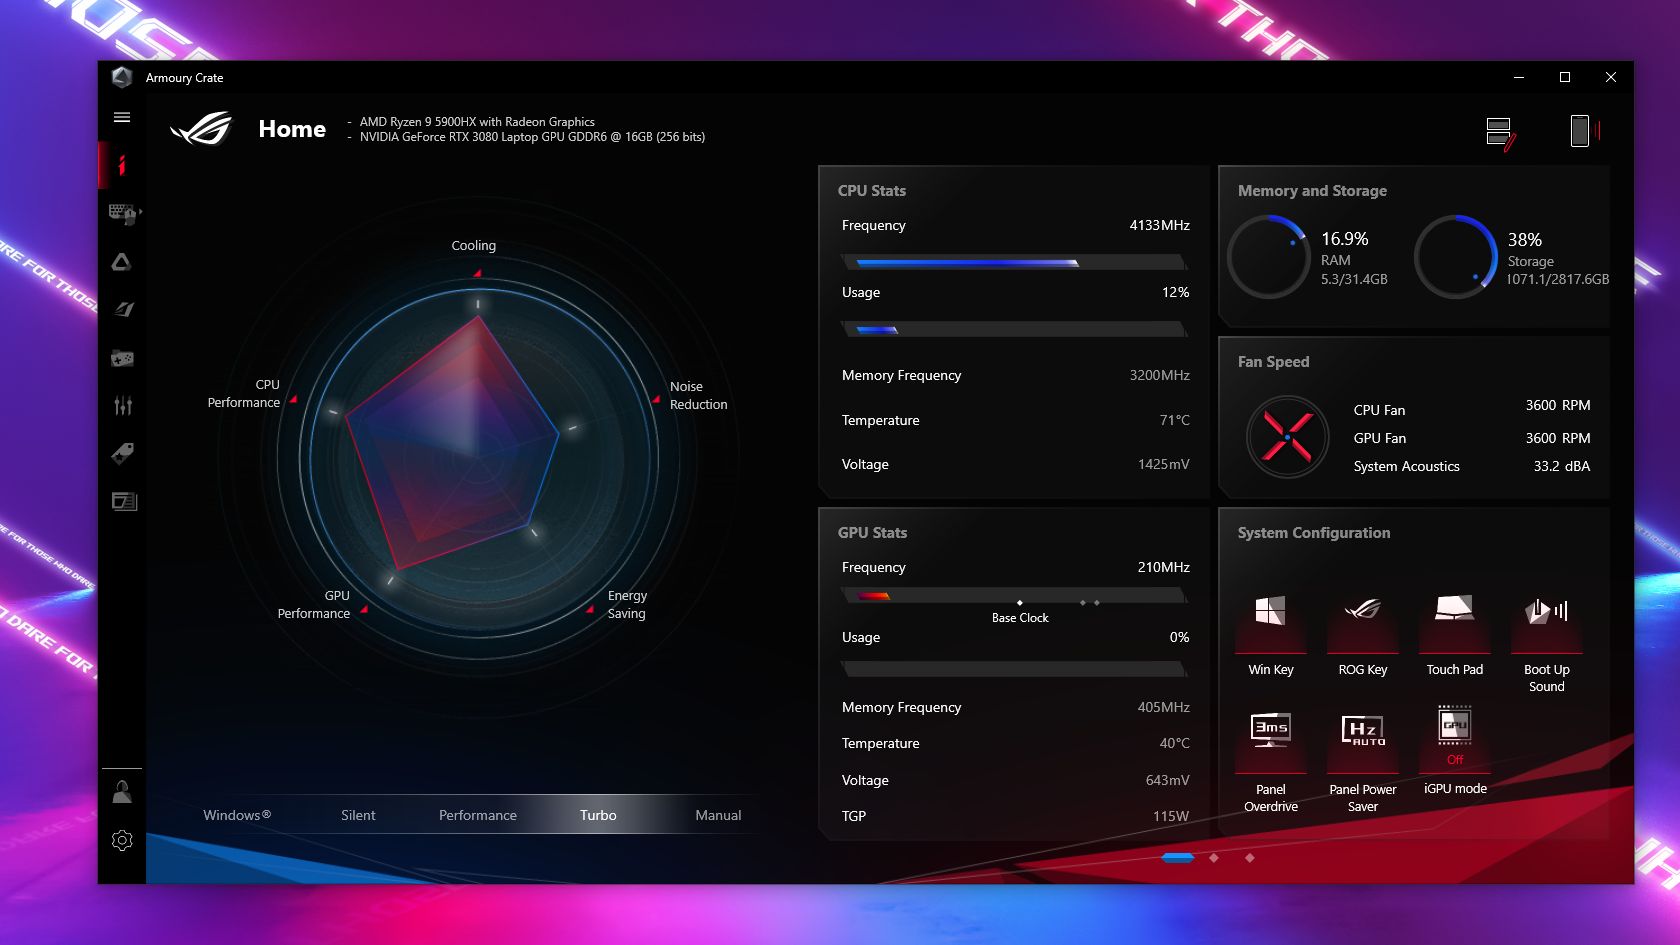Open the News section in the sidebar
Image resolution: width=1680 pixels, height=945 pixels.
click(x=121, y=501)
